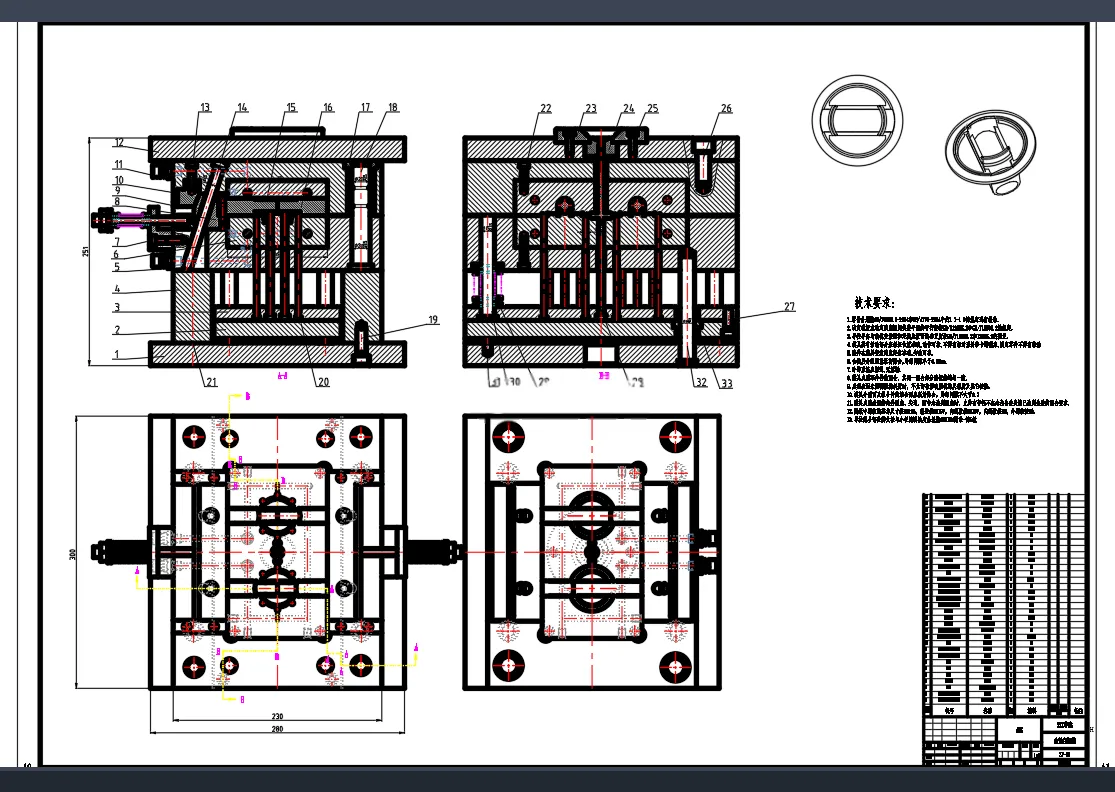Click part callout number 15

(x=291, y=107)
